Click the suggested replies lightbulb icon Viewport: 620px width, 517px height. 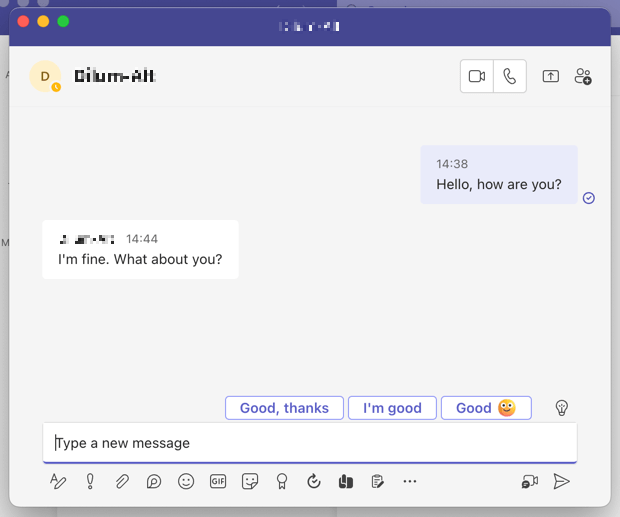[562, 408]
